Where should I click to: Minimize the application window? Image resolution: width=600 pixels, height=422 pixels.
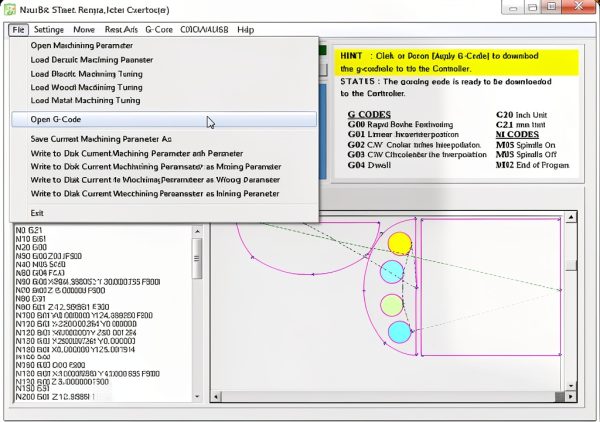[514, 8]
